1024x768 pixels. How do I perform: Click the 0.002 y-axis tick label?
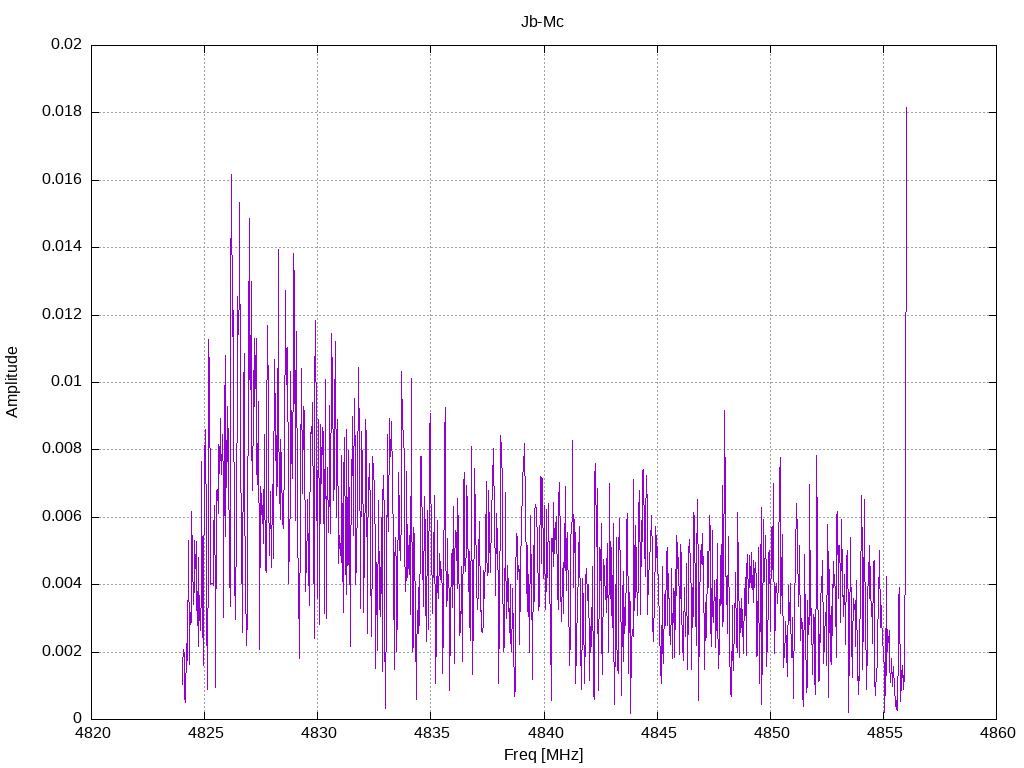(x=62, y=652)
